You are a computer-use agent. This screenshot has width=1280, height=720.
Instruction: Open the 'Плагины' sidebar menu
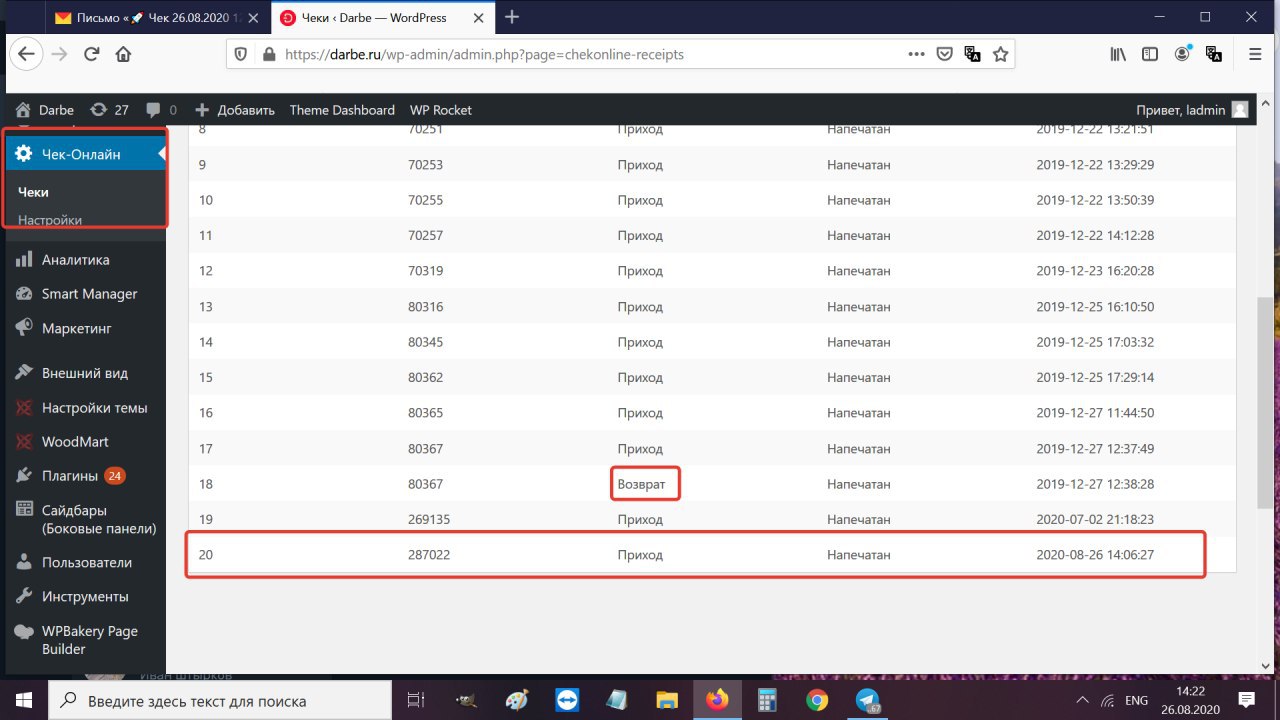tap(84, 476)
